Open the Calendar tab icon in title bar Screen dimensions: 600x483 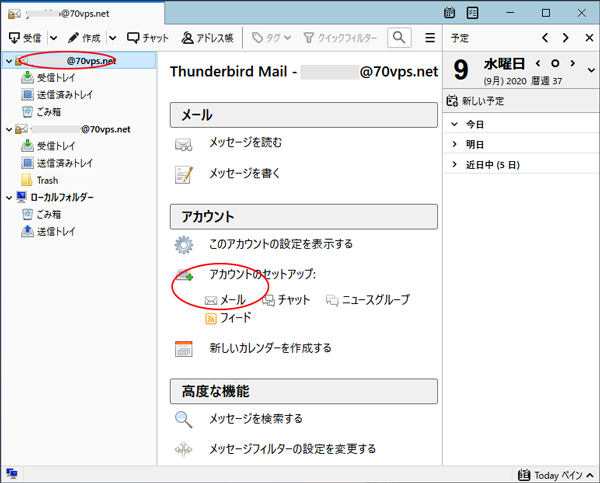coord(450,13)
